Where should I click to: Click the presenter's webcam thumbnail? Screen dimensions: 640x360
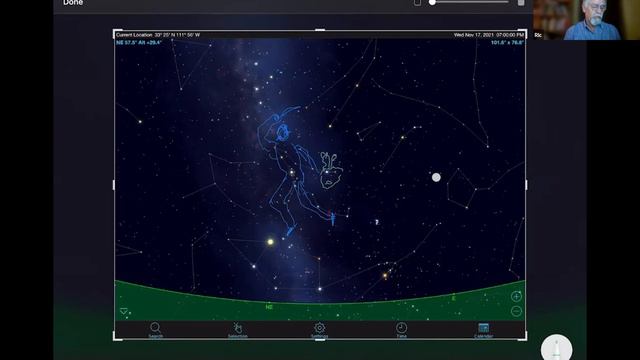click(586, 20)
